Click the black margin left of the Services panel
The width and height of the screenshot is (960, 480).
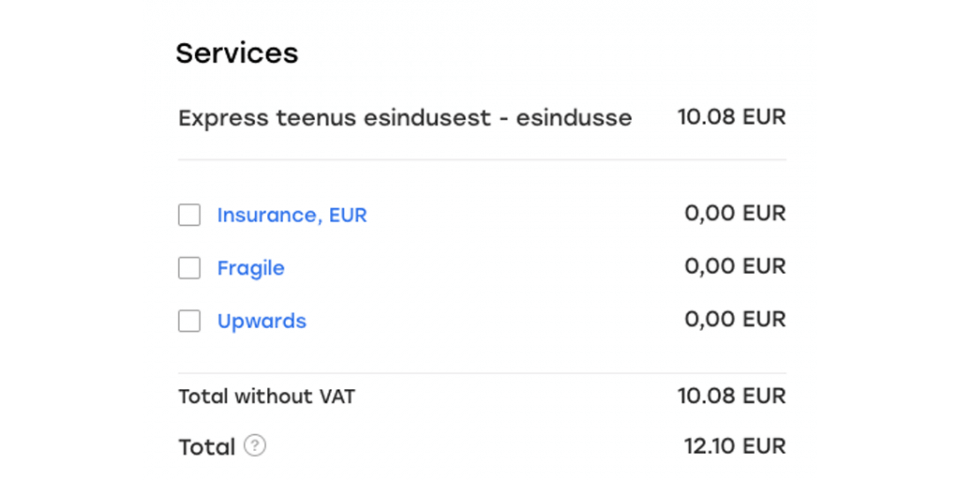tap(70, 240)
